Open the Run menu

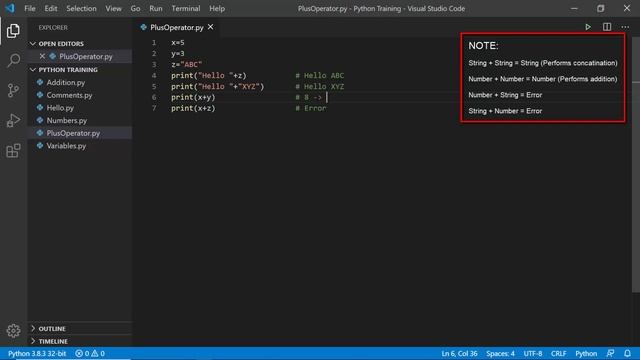pyautogui.click(x=156, y=8)
